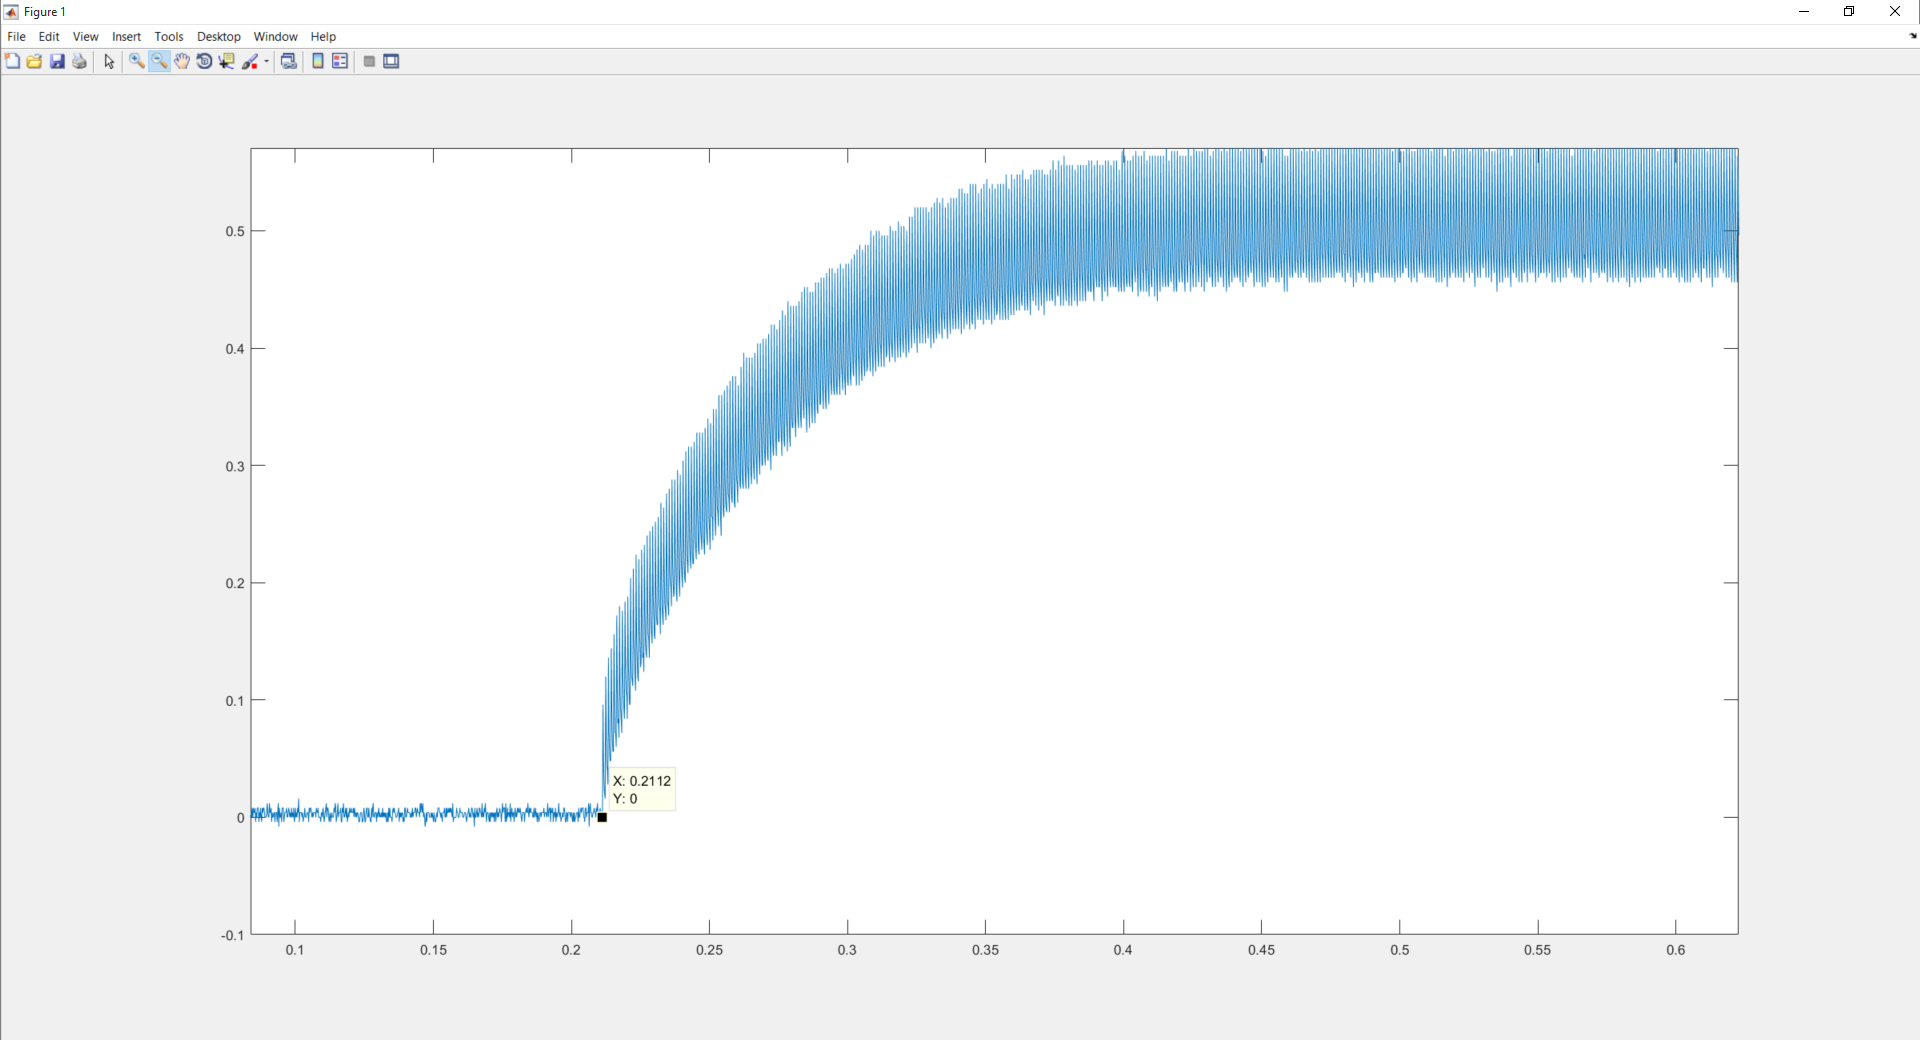Open the View menu
Viewport: 1920px width, 1040px height.
pyautogui.click(x=86, y=37)
